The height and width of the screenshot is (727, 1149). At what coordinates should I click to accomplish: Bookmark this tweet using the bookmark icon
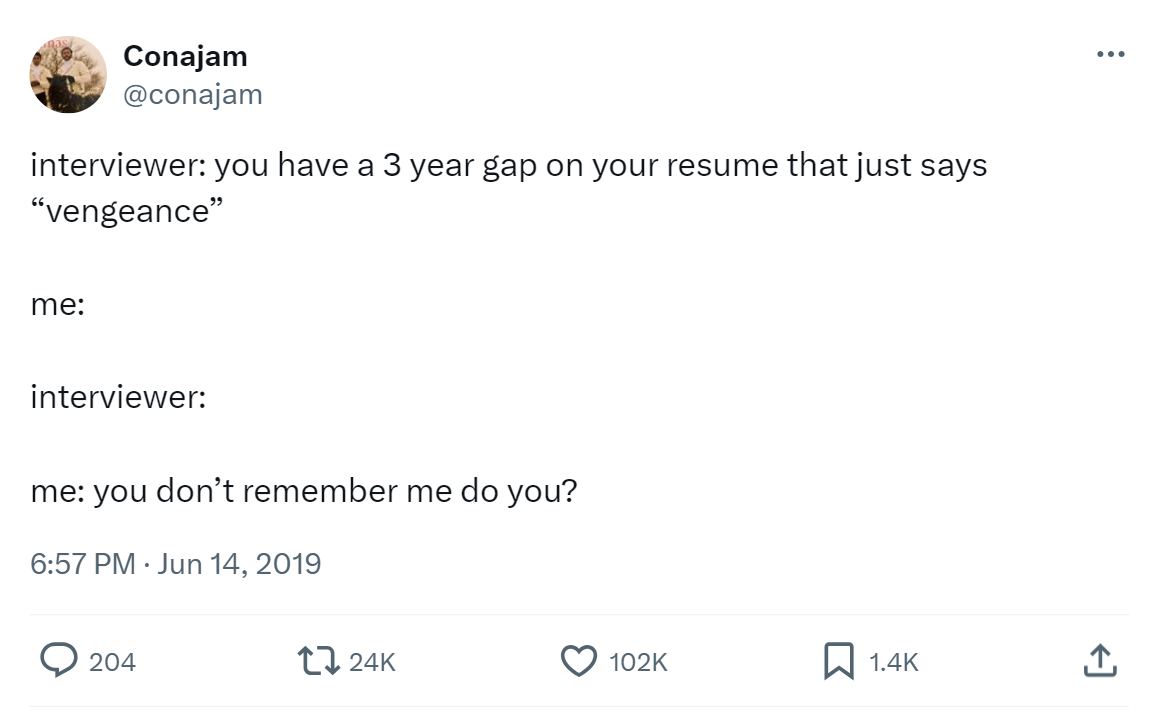(836, 661)
